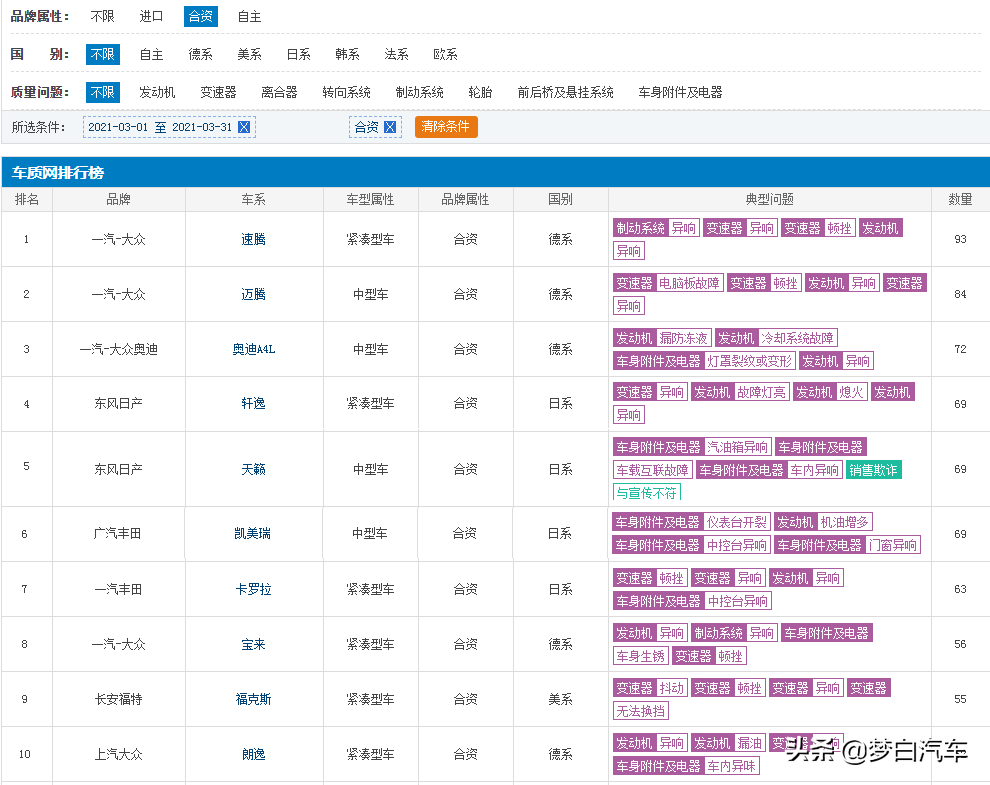Click 变速器 顿挫 tag in 宝来 row
The width and height of the screenshot is (990, 785).
click(709, 656)
